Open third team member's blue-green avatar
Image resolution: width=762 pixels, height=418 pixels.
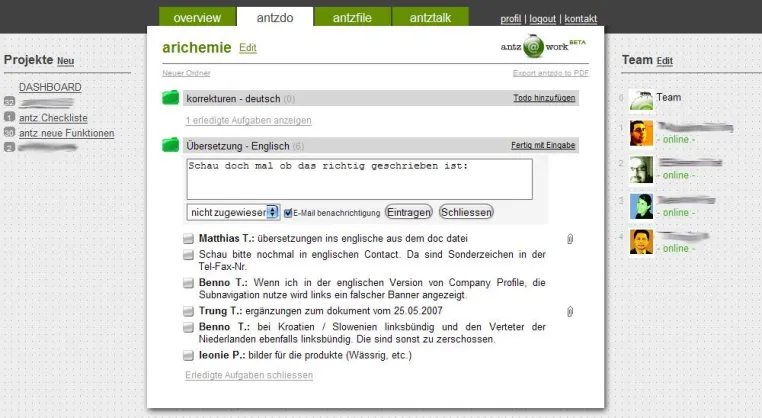point(641,206)
